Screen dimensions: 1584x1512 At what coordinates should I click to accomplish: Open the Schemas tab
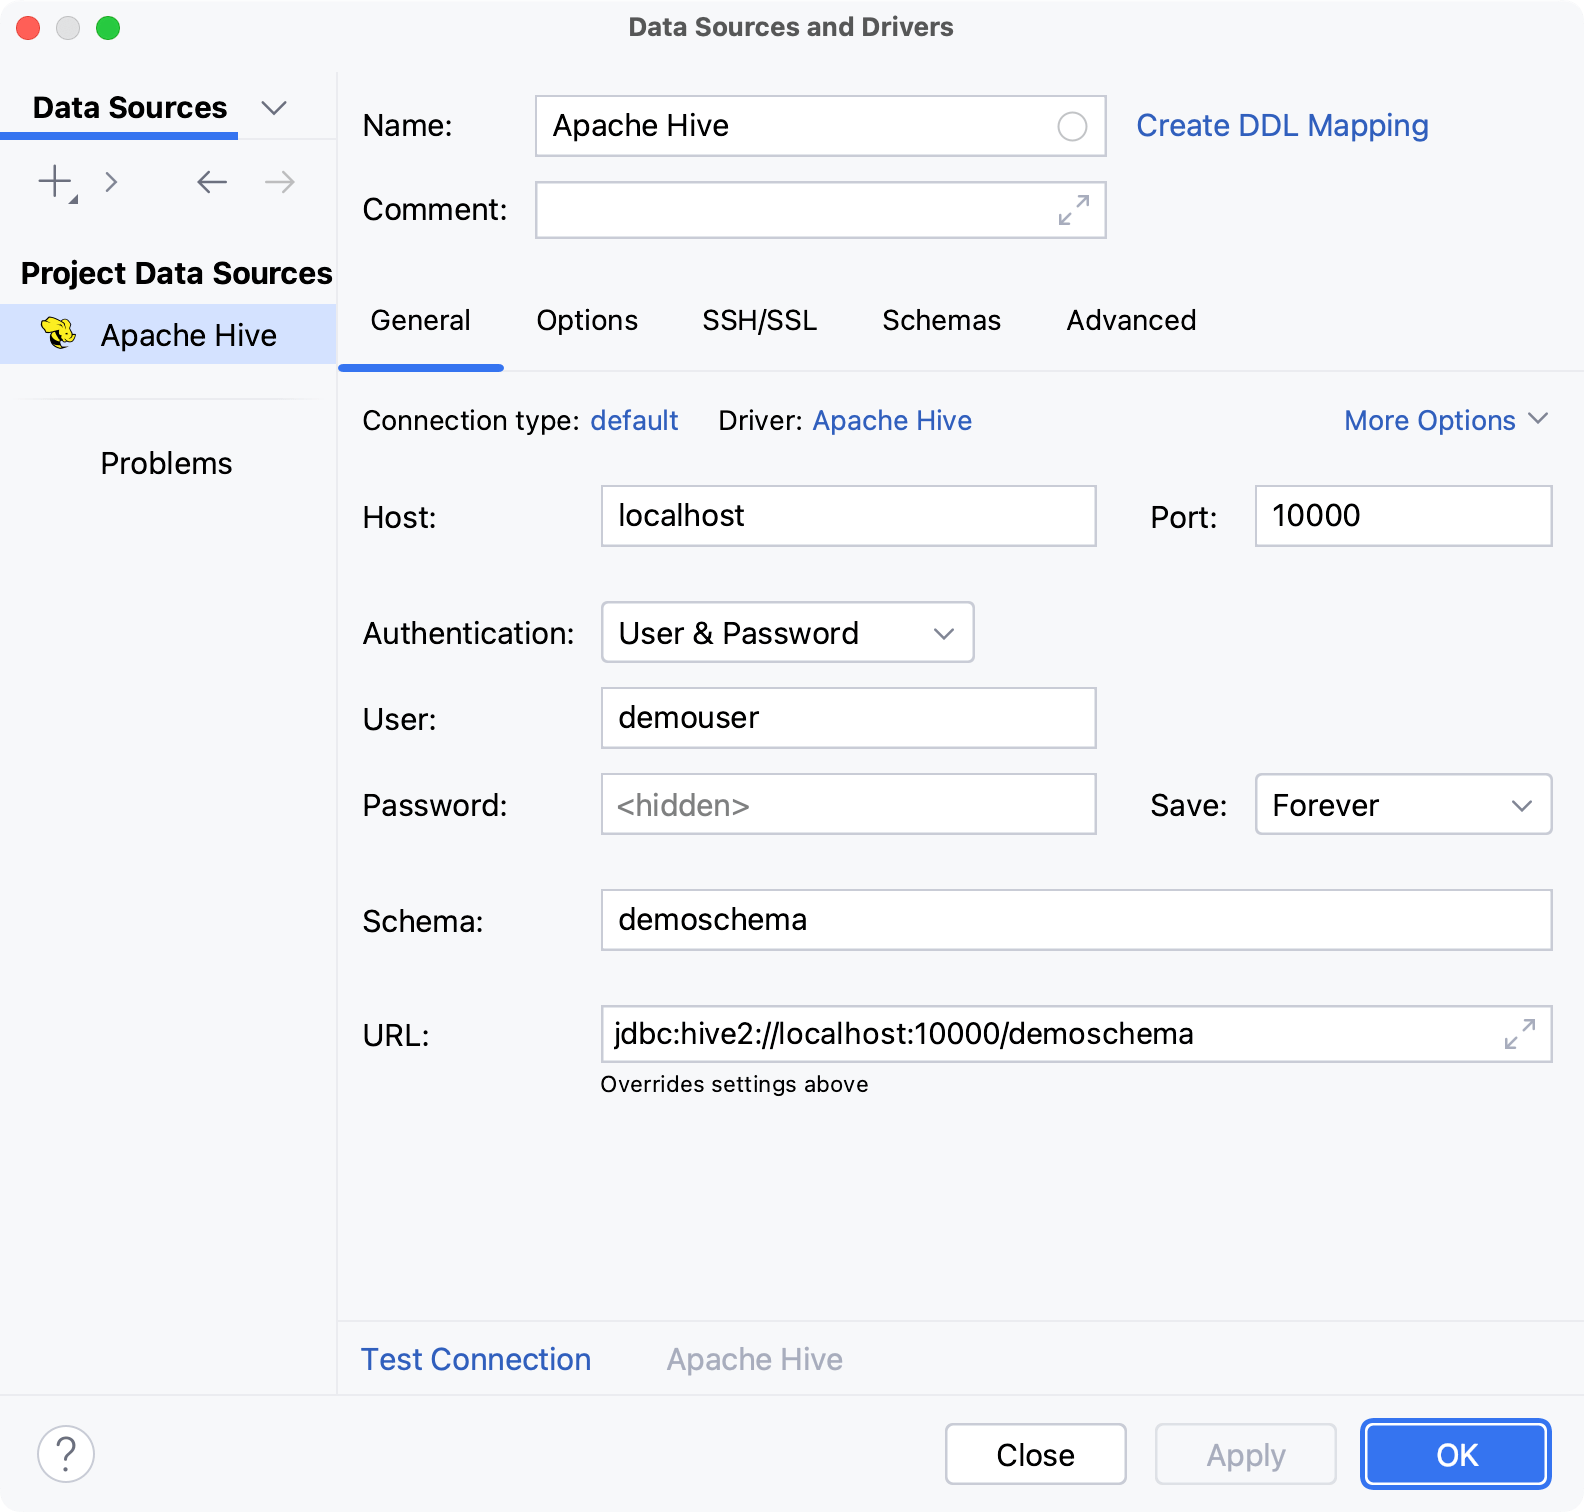click(x=941, y=321)
